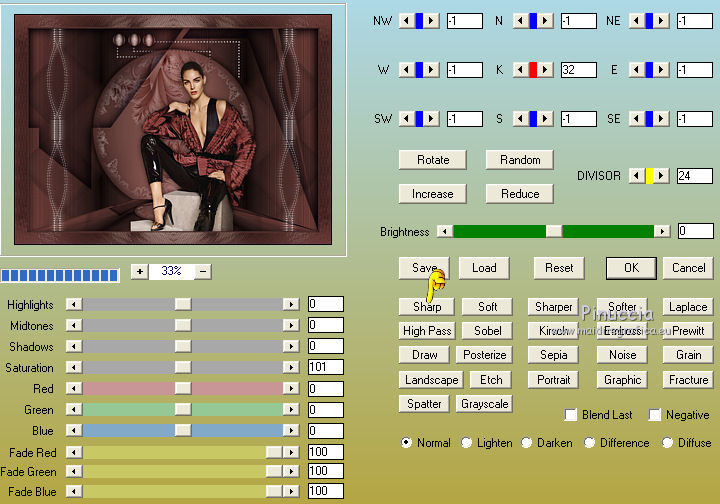The width and height of the screenshot is (720, 504).
Task: Click the Random button
Action: click(x=520, y=160)
